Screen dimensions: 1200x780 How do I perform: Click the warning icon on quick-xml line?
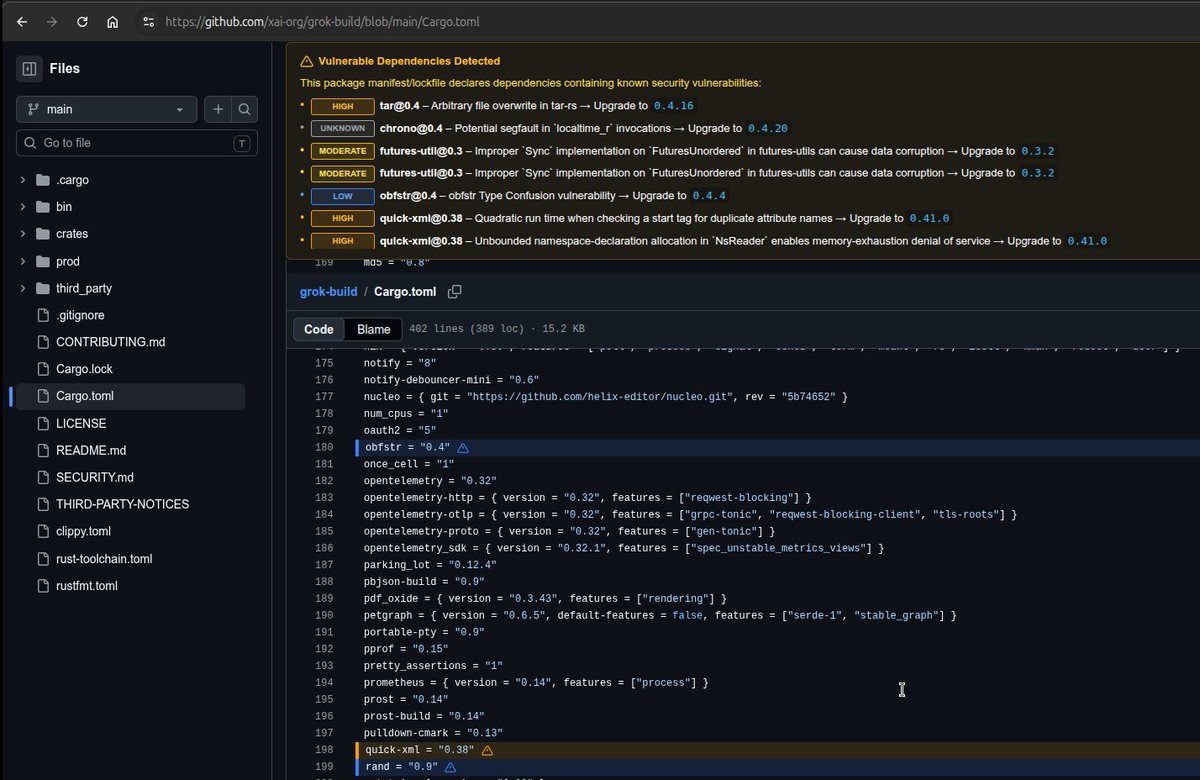click(487, 750)
